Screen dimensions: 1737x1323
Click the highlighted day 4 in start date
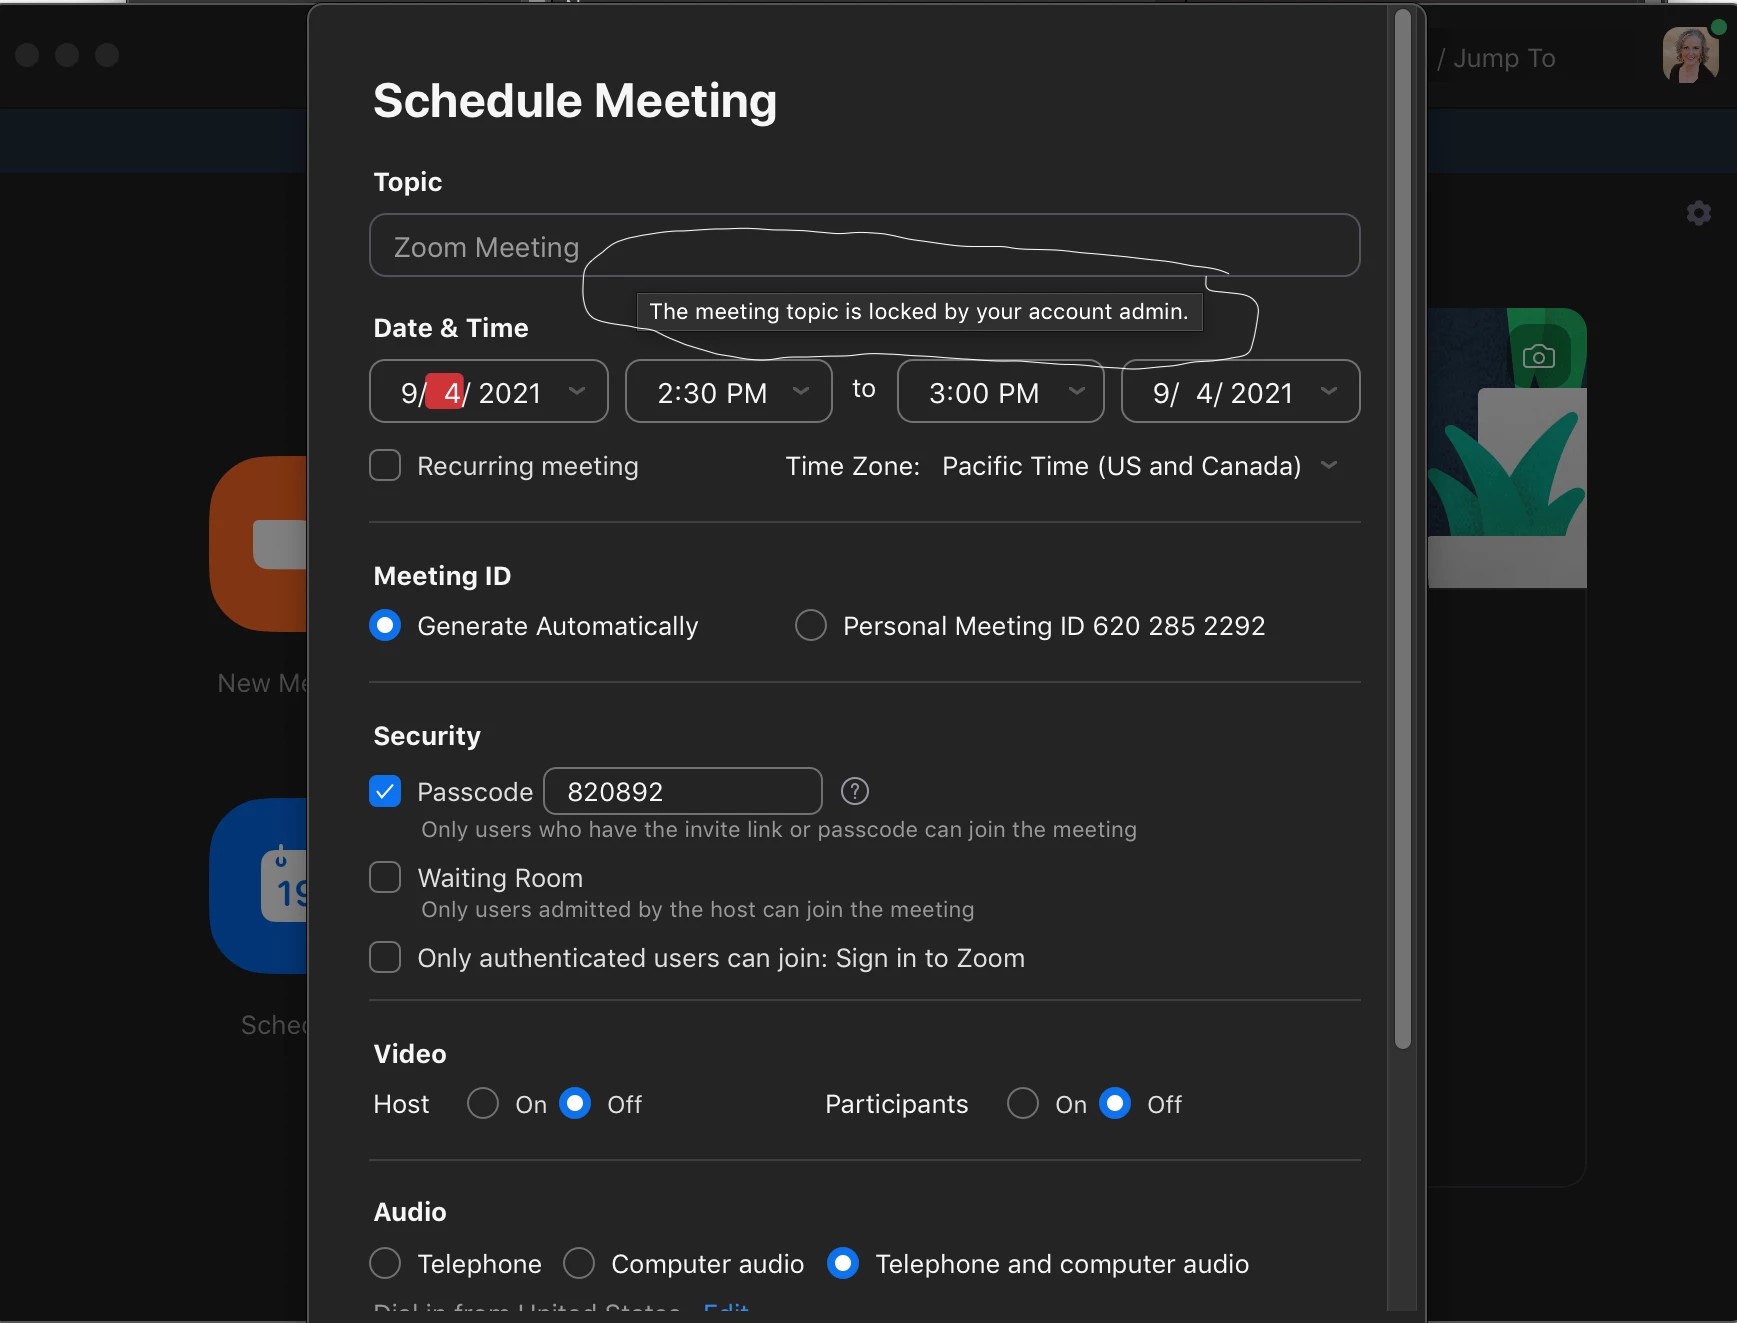[446, 392]
